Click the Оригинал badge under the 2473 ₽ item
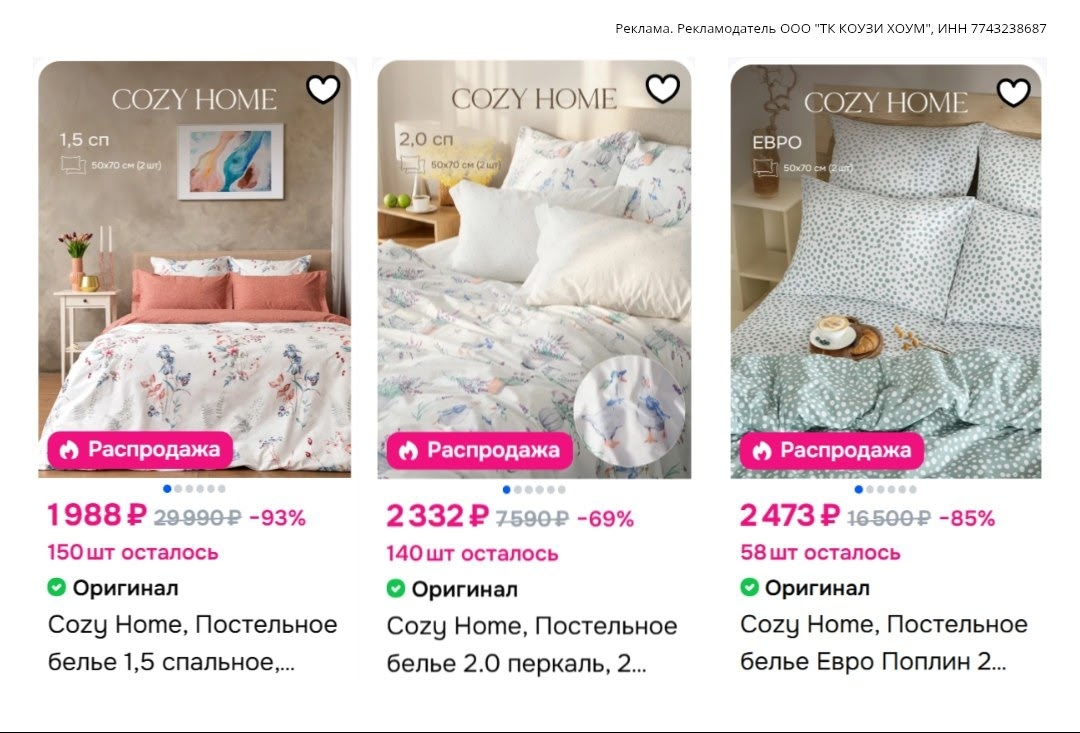1080x733 pixels. (x=805, y=588)
